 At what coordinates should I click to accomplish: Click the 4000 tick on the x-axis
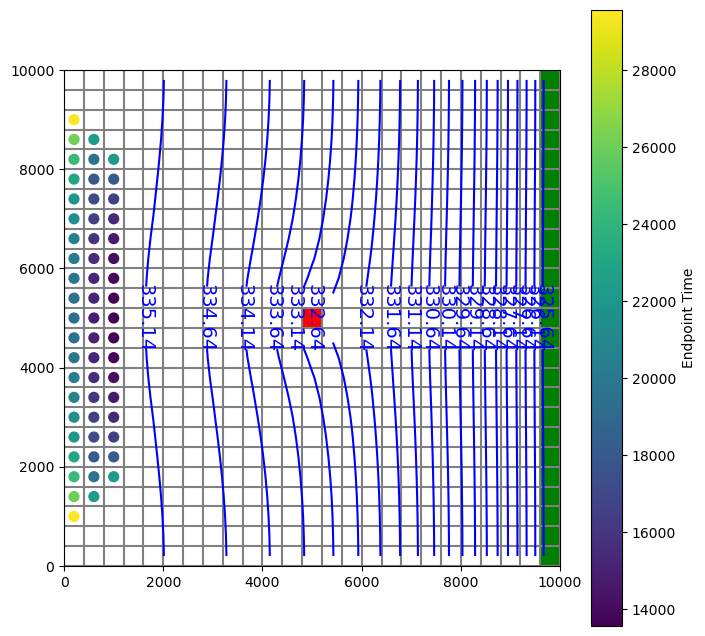click(263, 583)
